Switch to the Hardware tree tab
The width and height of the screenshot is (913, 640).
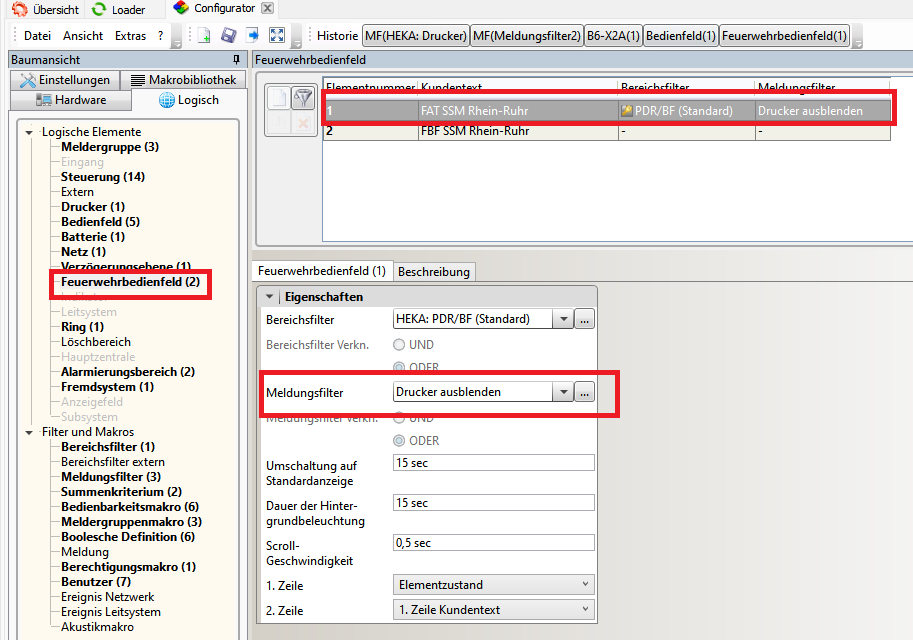point(71,100)
